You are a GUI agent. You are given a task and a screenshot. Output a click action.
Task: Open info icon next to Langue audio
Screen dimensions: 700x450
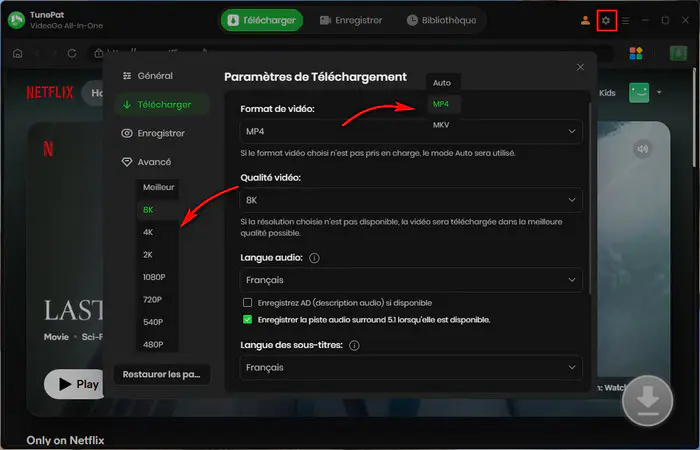click(x=314, y=258)
